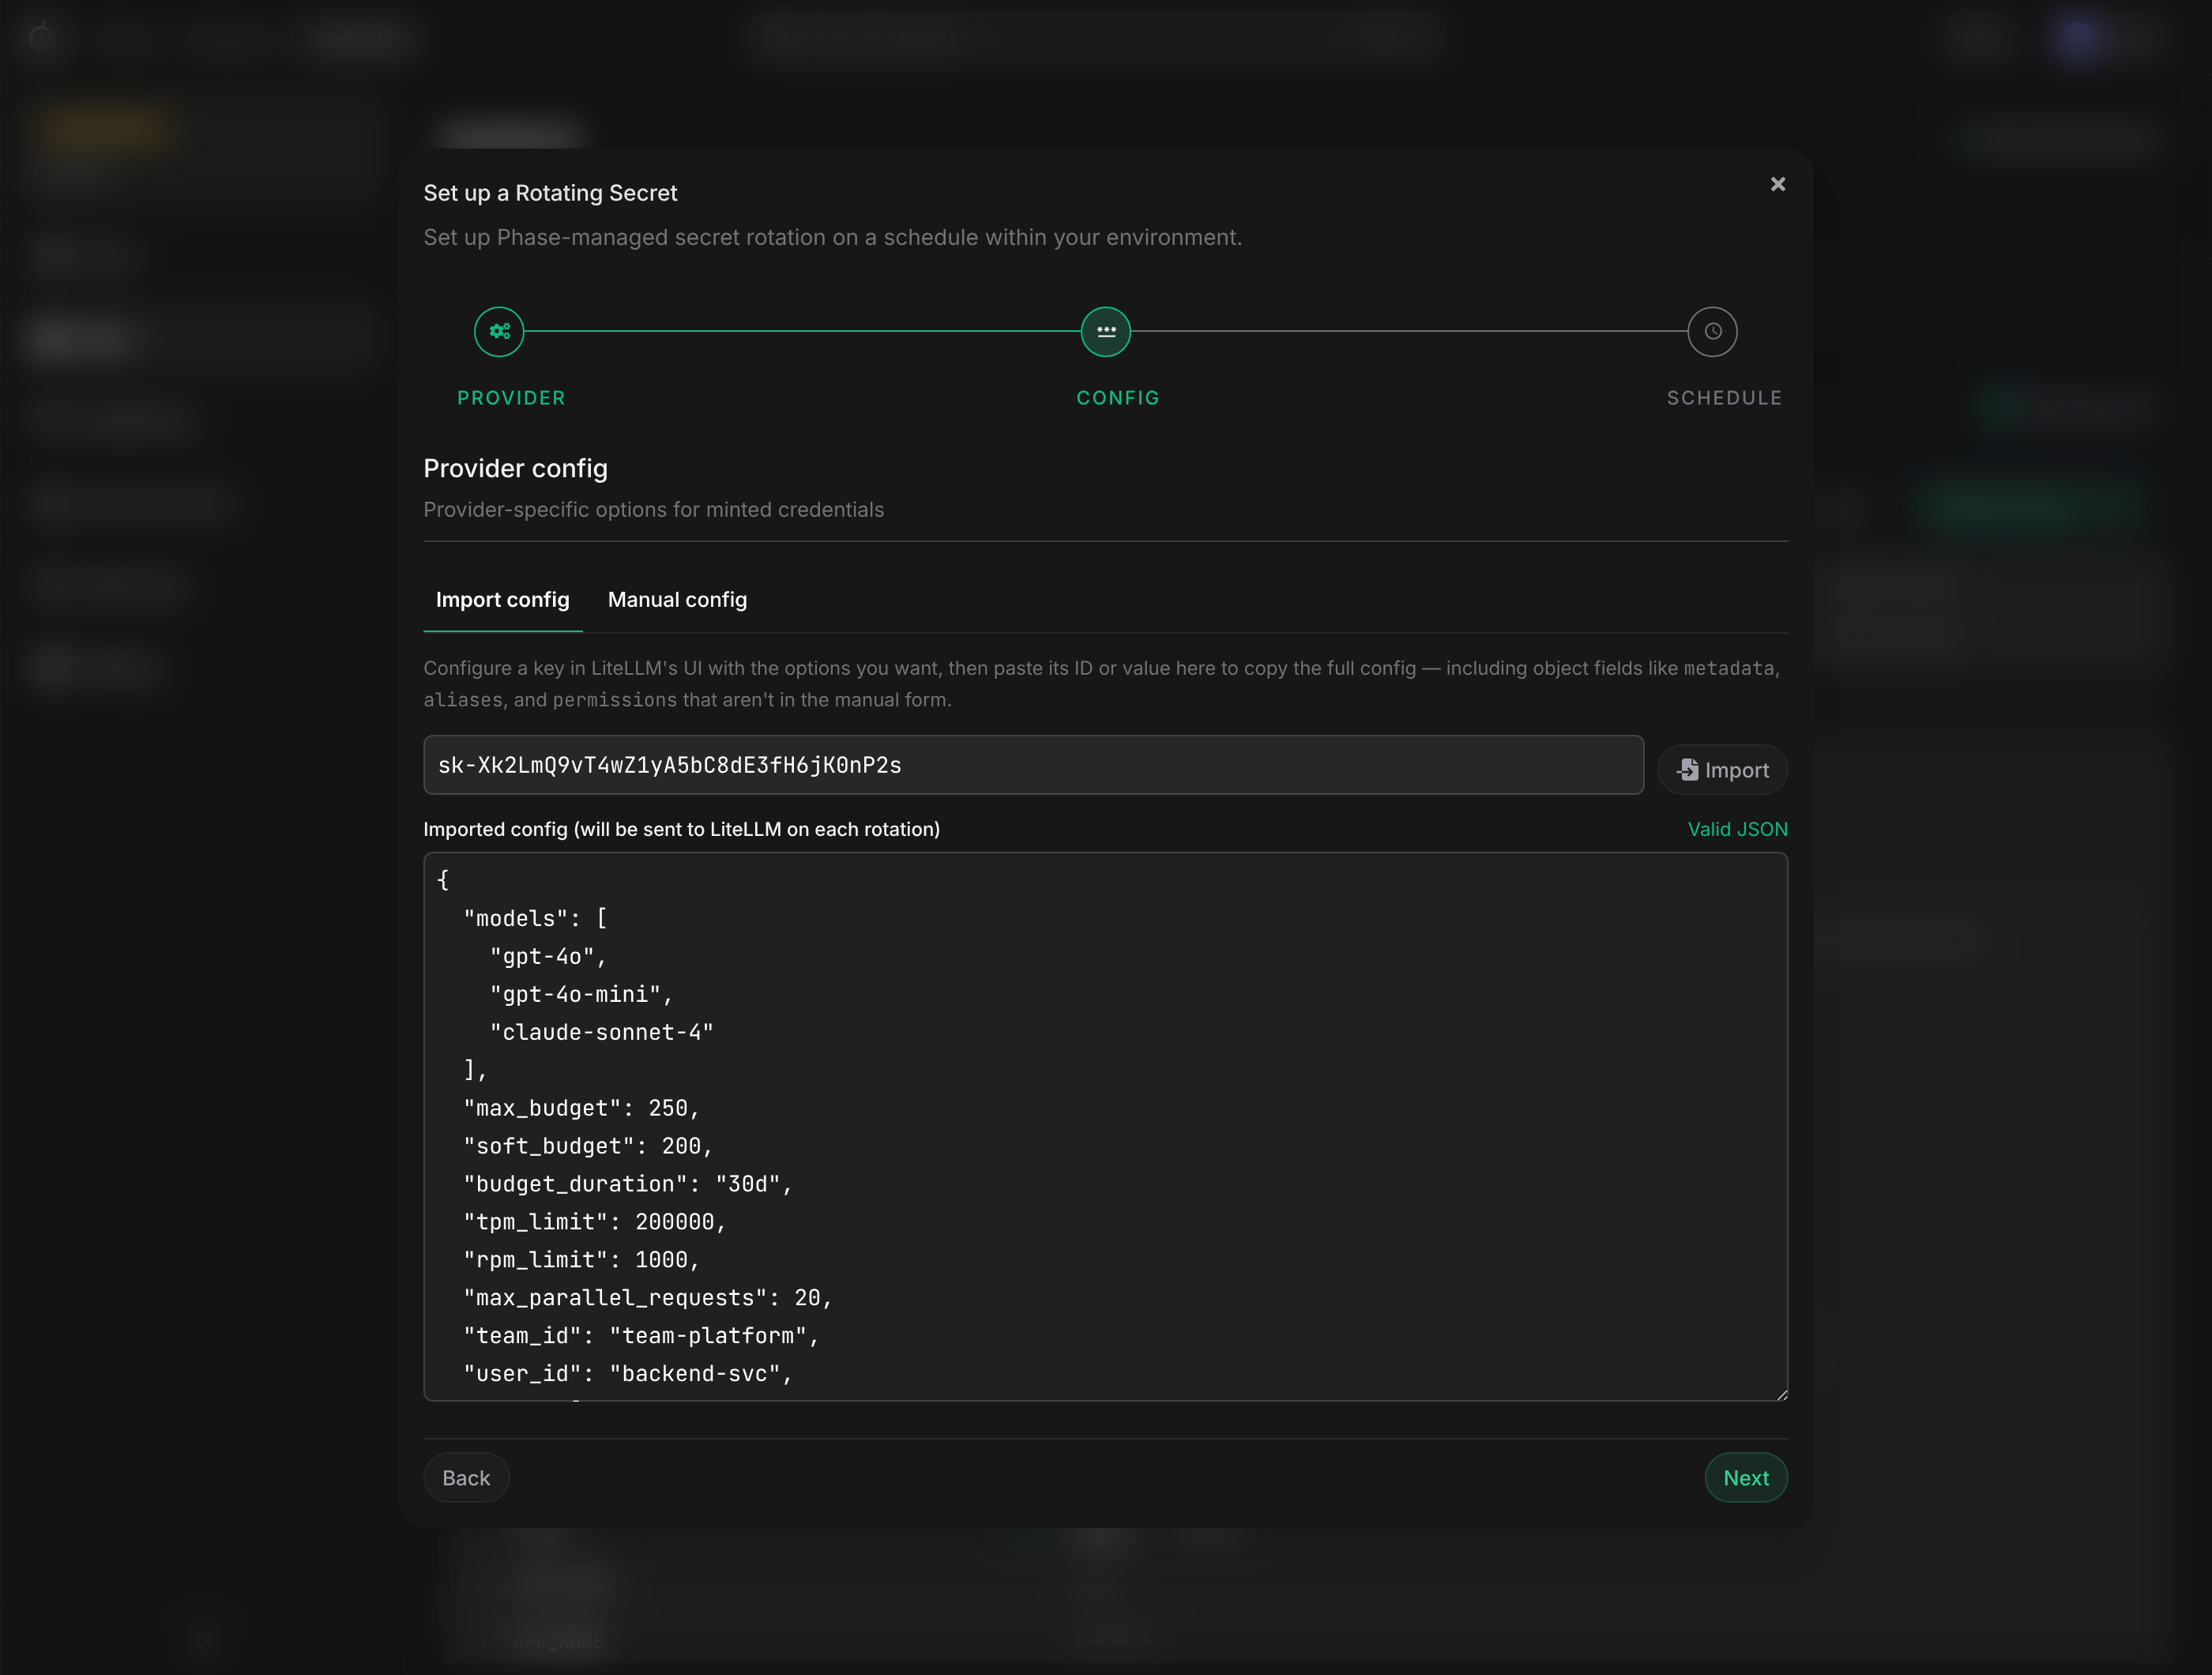Click the Back button

click(466, 1477)
